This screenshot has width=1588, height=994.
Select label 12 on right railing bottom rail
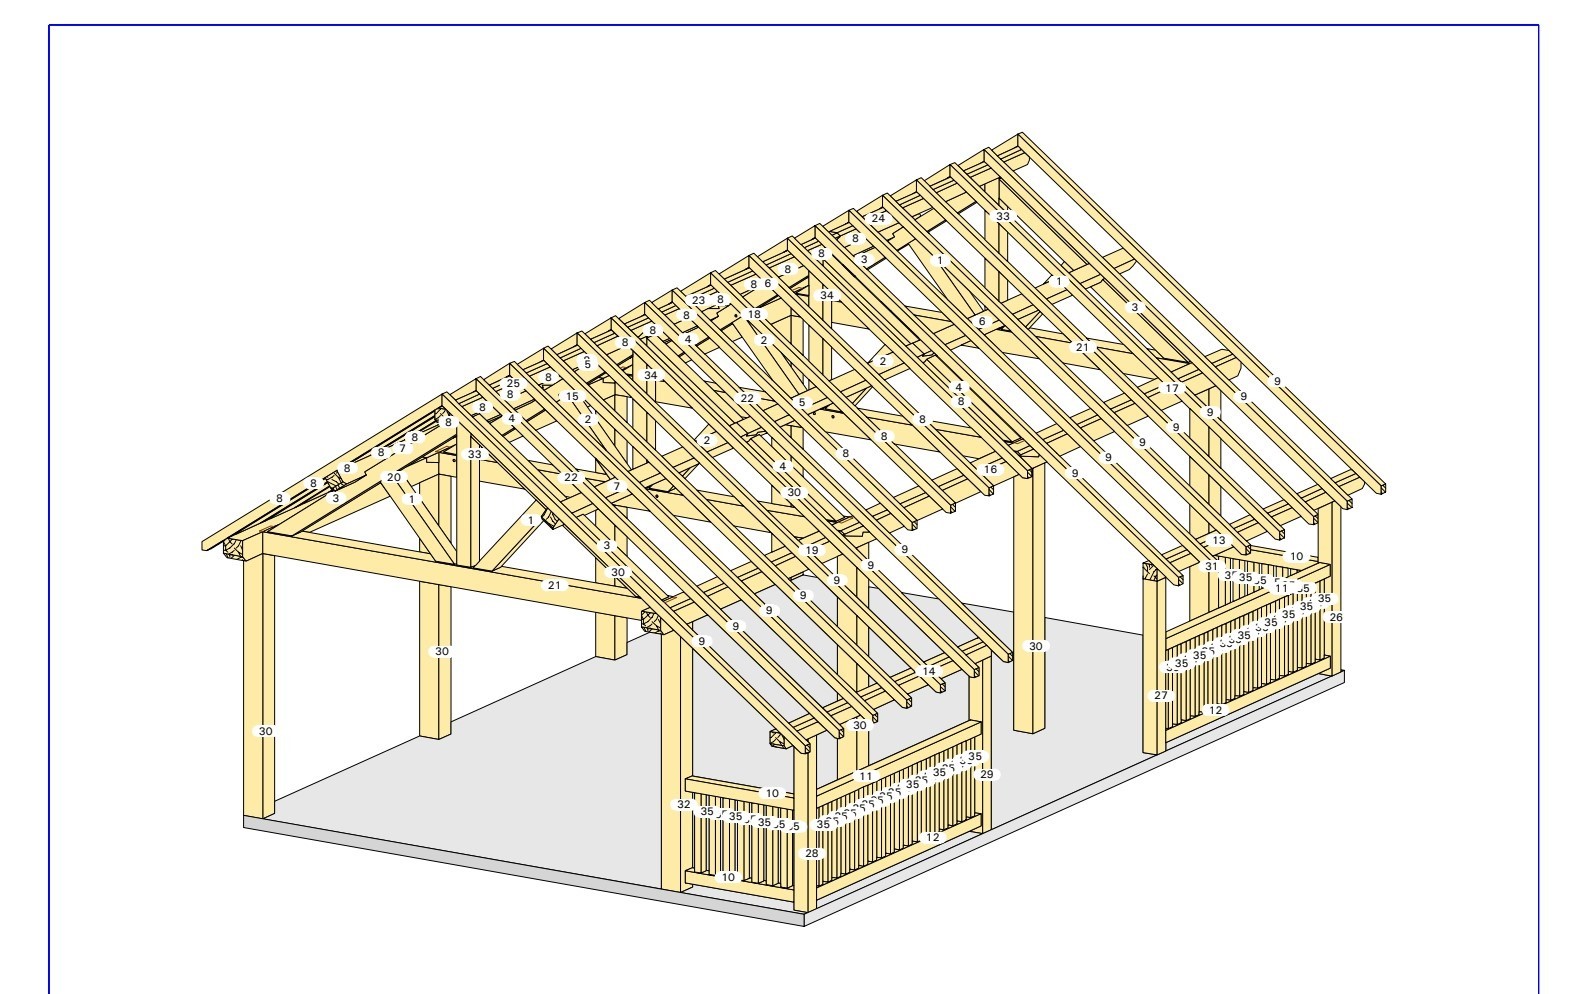click(x=1215, y=710)
